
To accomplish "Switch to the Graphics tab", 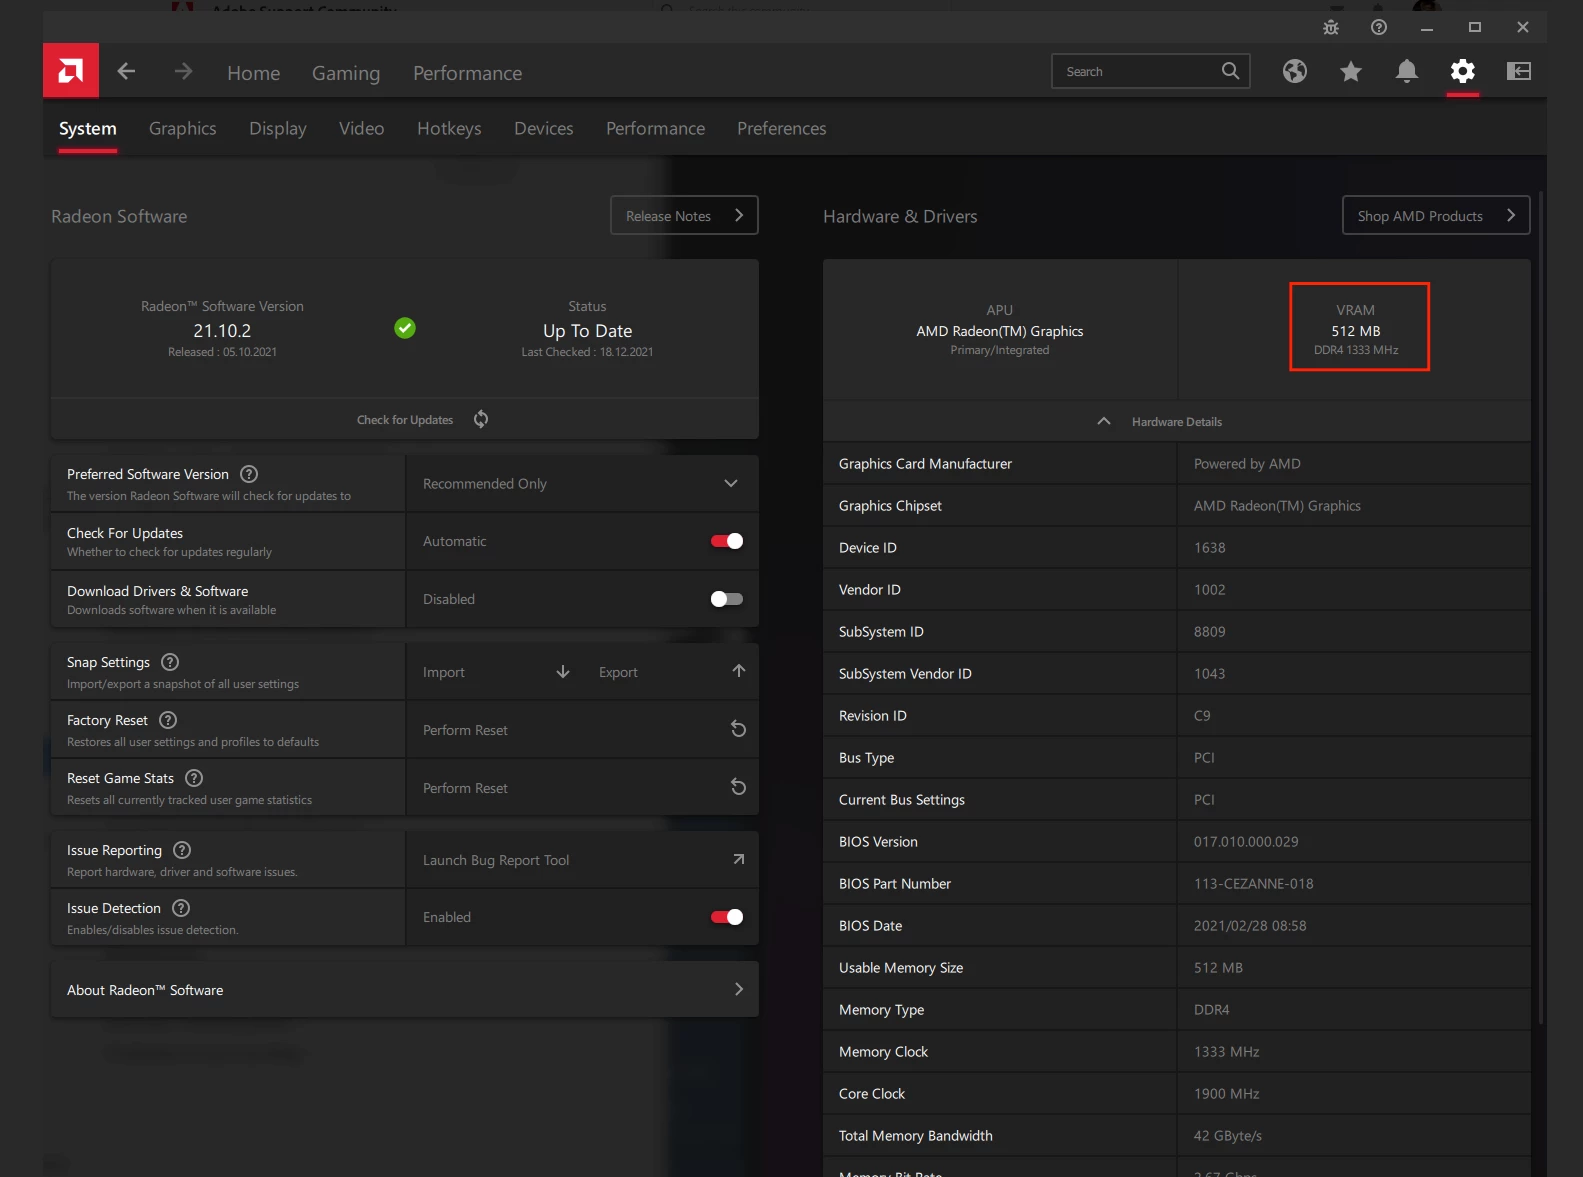I will 183,129.
